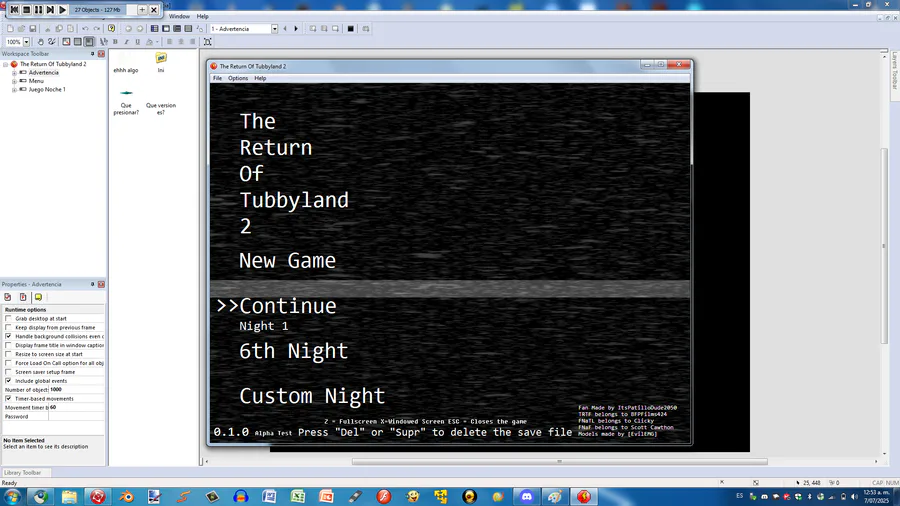Enable Keep display from previous frame
The height and width of the screenshot is (506, 900).
8,328
